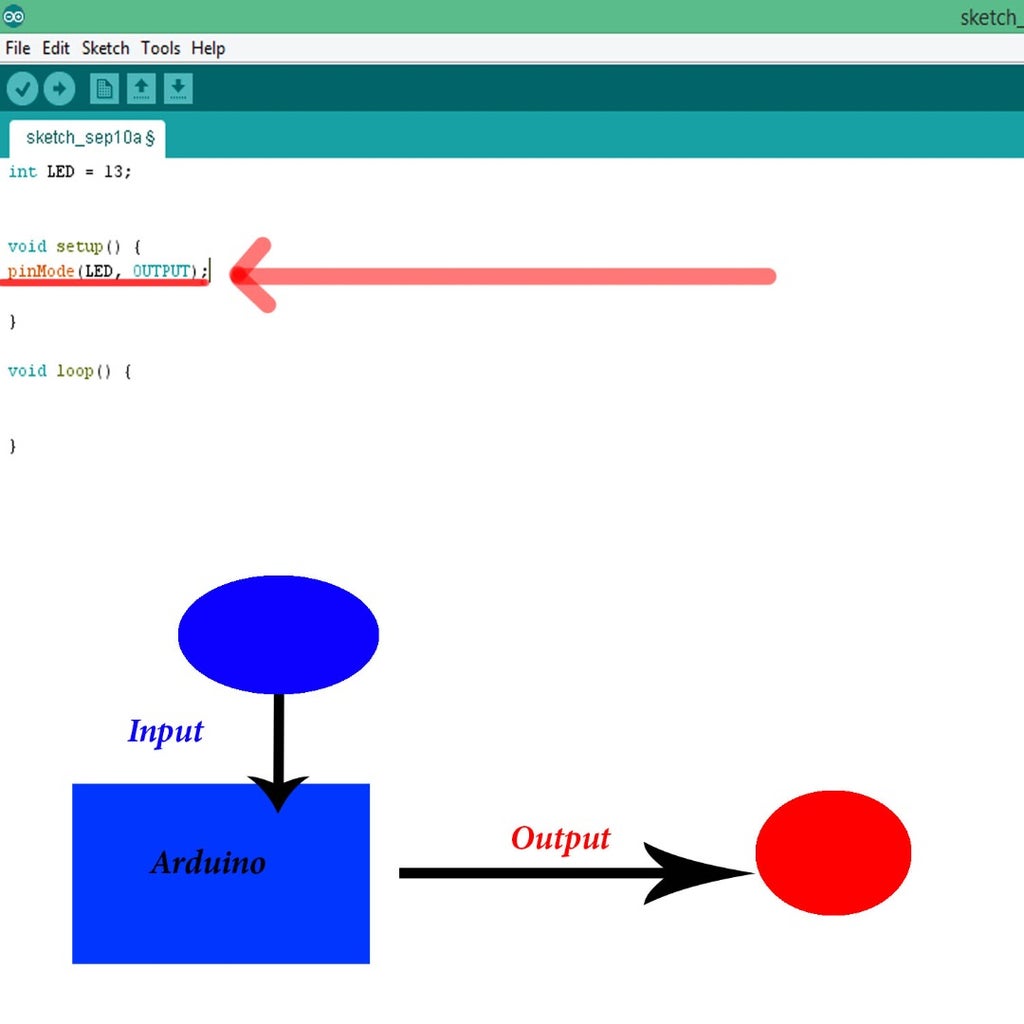Open the File menu
The width and height of the screenshot is (1024, 1024).
16,48
